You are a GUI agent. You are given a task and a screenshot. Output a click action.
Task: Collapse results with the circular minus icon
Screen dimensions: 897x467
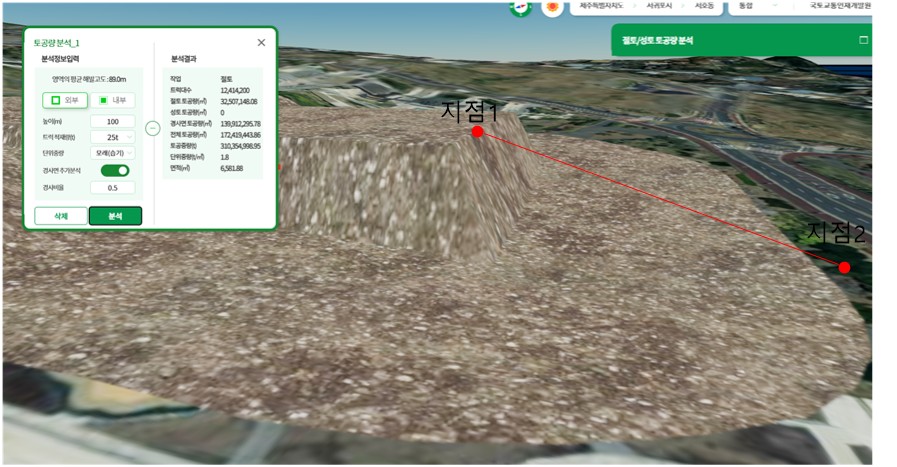(153, 129)
